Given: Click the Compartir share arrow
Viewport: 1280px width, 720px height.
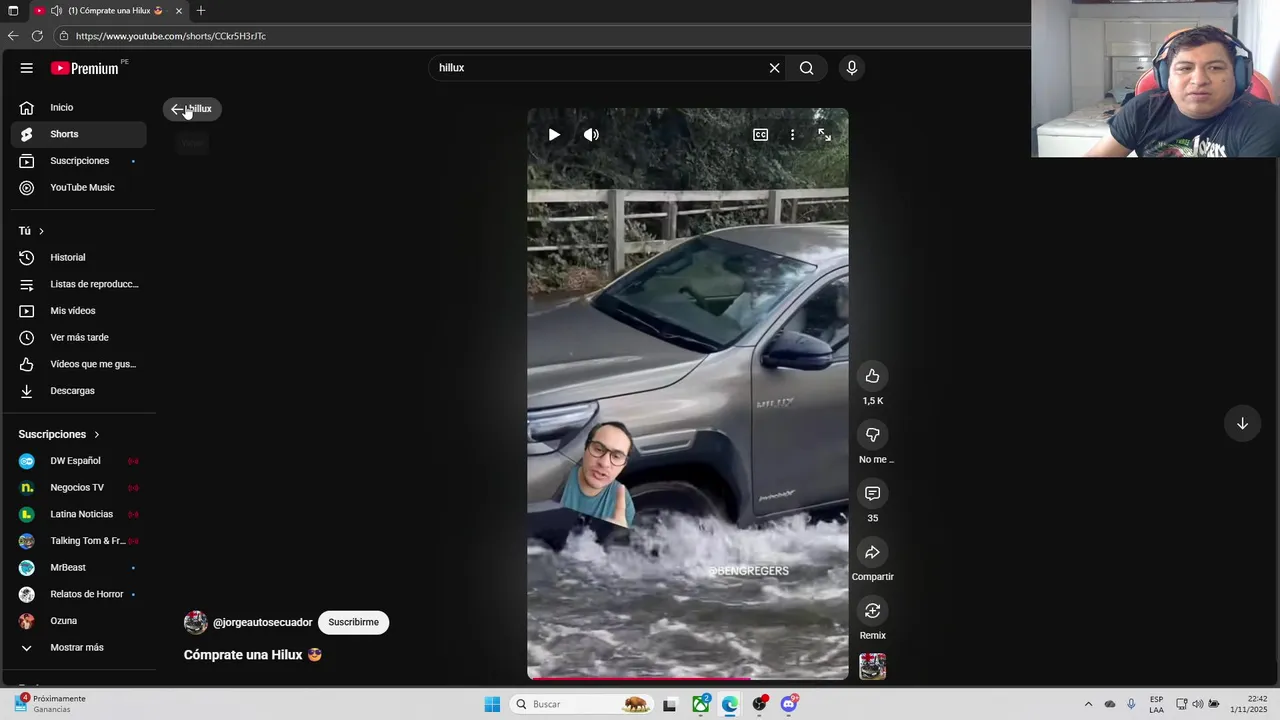Looking at the screenshot, I should click(x=872, y=552).
